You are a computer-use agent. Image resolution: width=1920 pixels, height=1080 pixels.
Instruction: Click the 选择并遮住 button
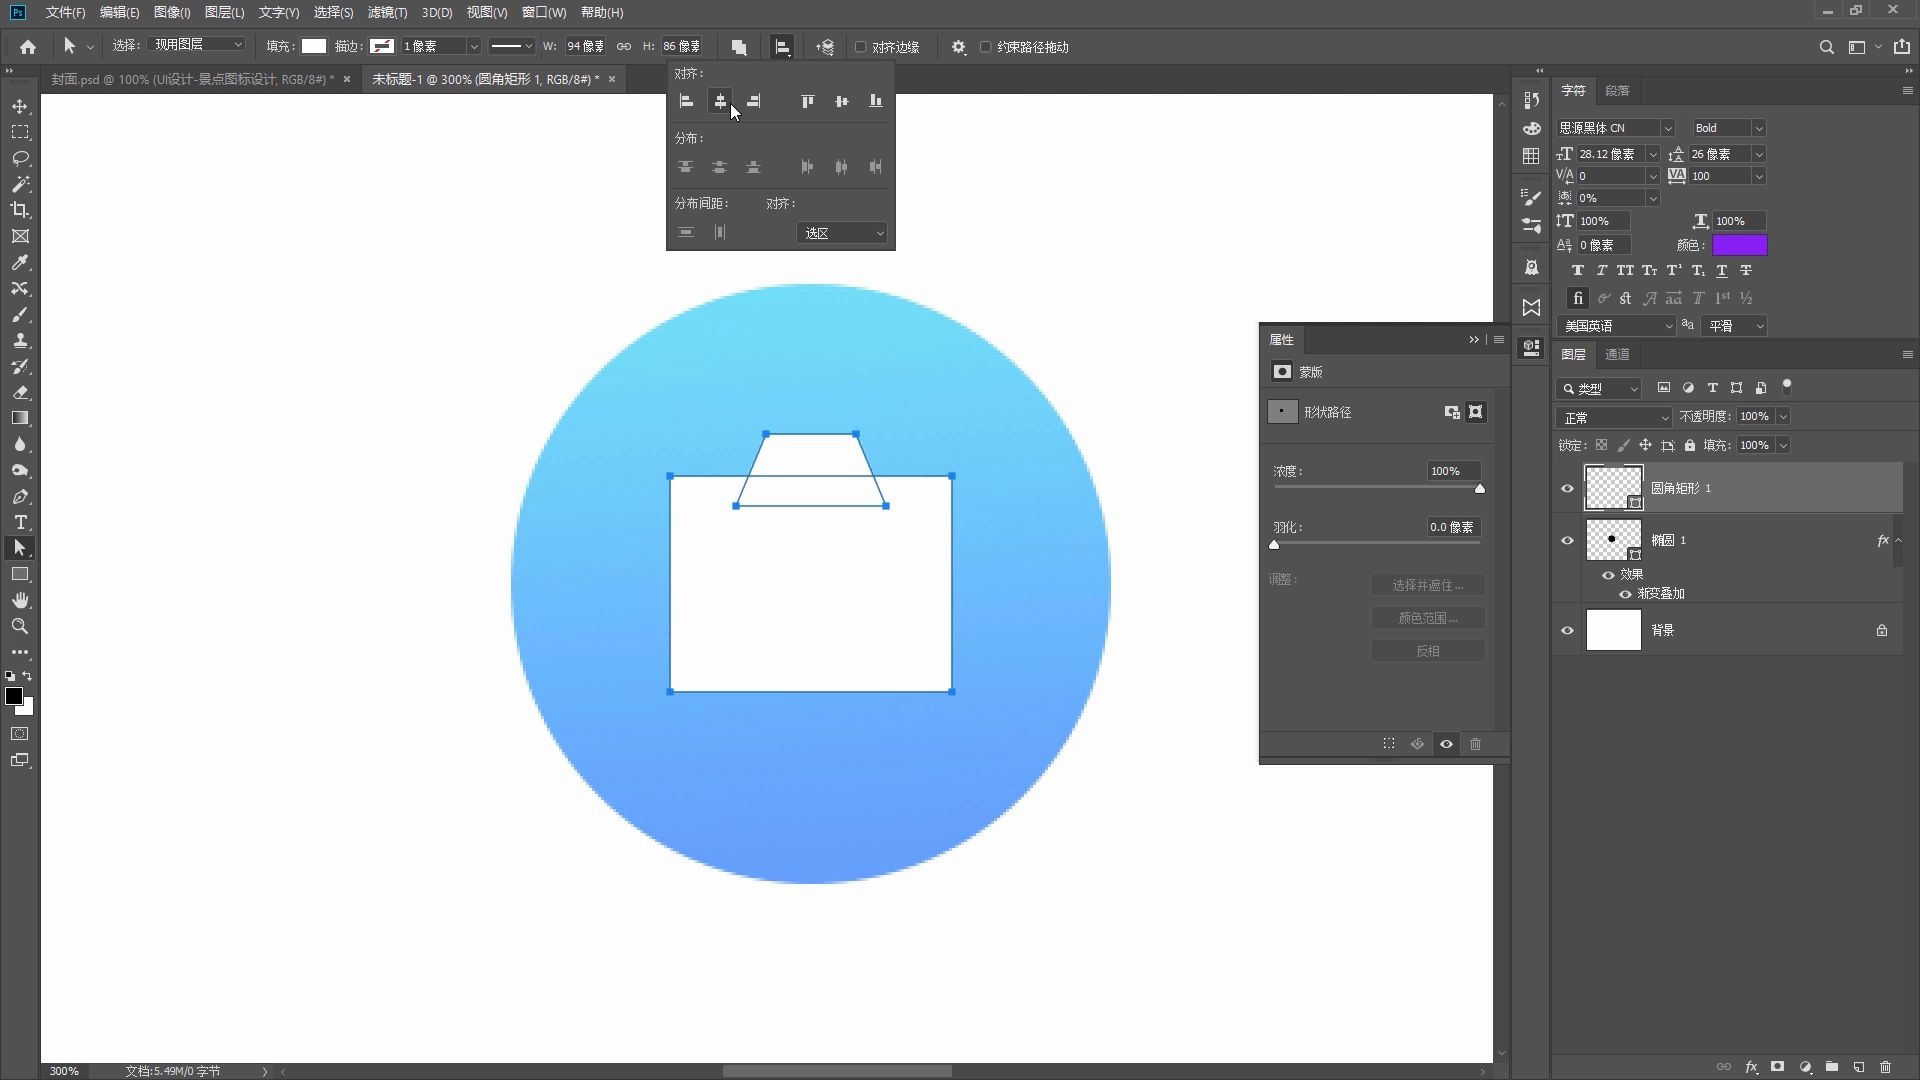click(1427, 585)
